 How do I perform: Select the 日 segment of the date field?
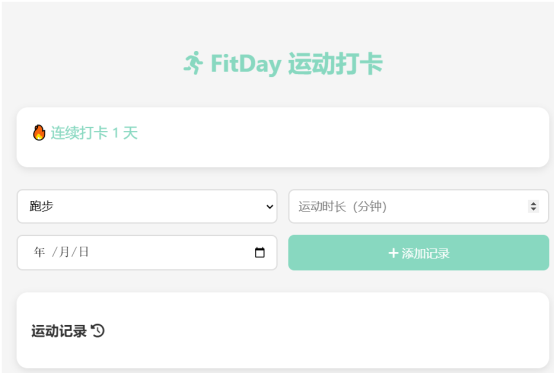(x=84, y=252)
